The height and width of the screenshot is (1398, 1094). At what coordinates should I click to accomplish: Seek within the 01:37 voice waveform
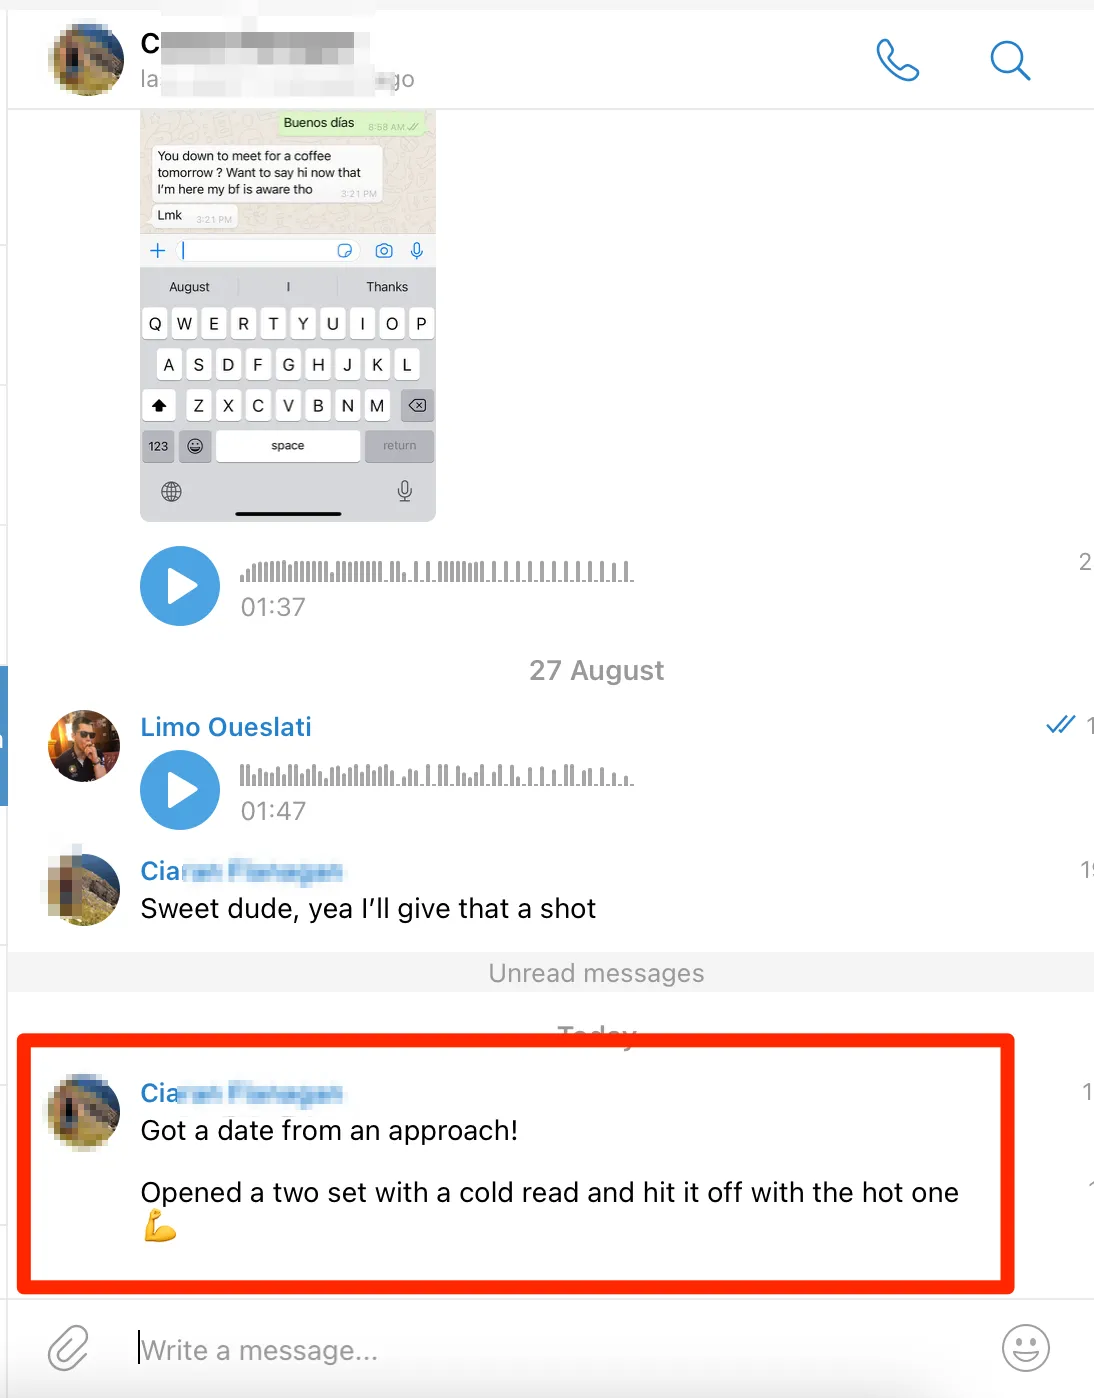(x=437, y=571)
